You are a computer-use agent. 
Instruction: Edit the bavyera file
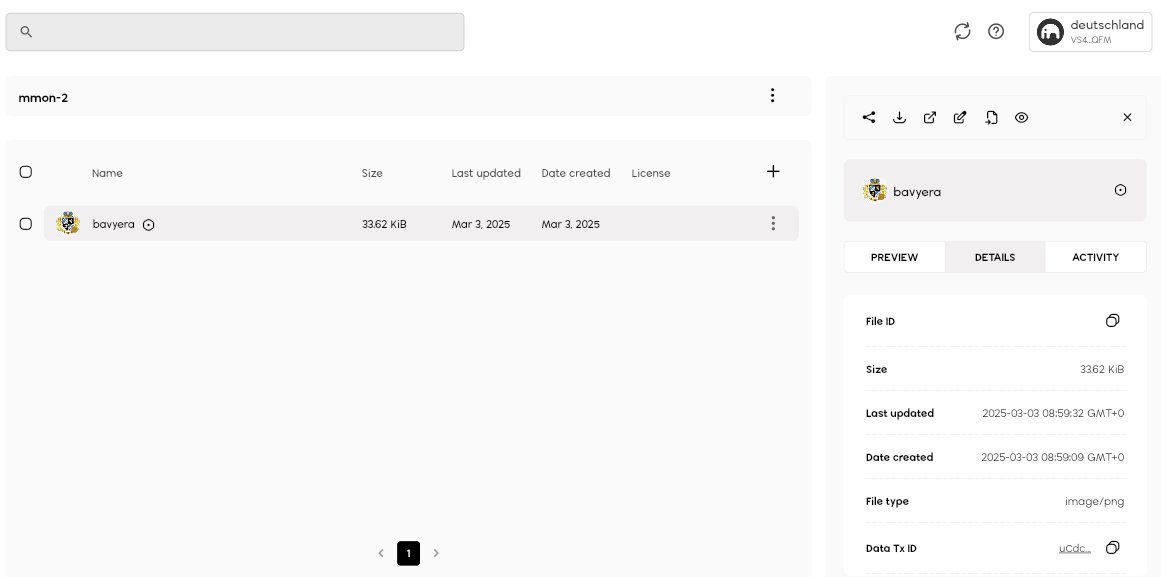[x=959, y=117]
